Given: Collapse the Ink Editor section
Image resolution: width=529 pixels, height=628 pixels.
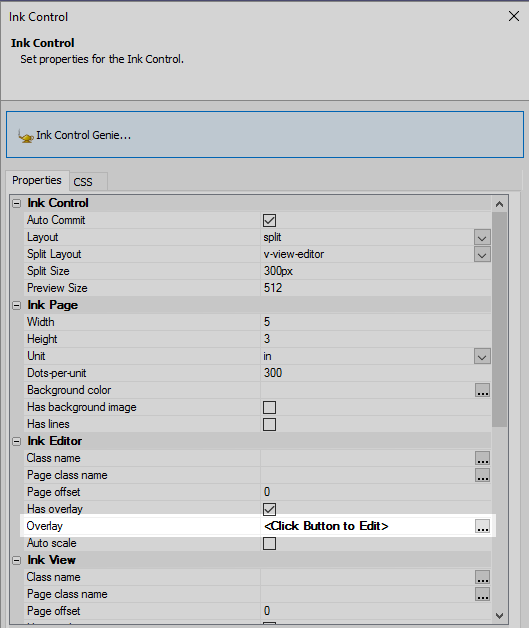Looking at the screenshot, I should pyautogui.click(x=16, y=441).
